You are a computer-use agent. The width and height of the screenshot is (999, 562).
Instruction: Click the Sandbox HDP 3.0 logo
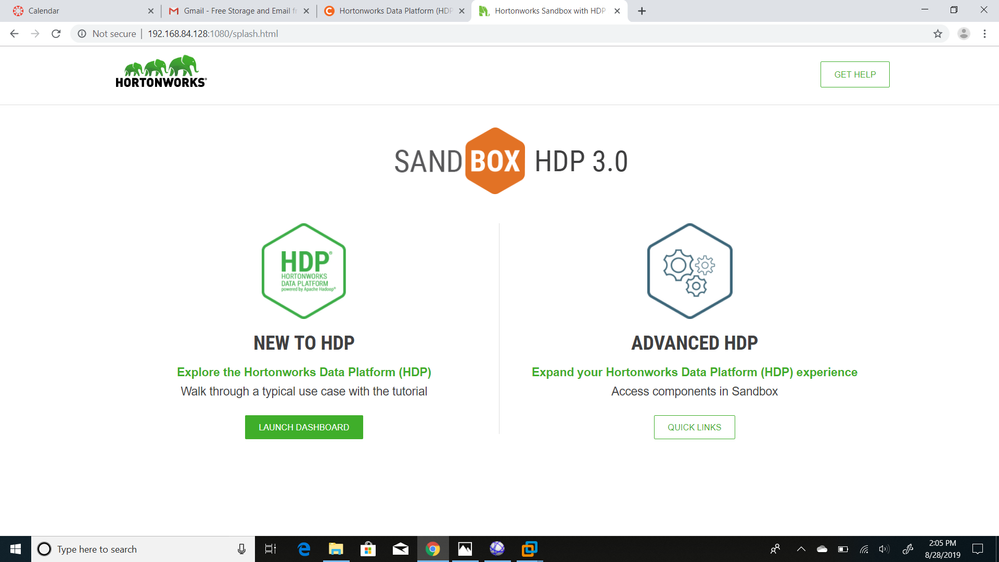click(x=511, y=161)
